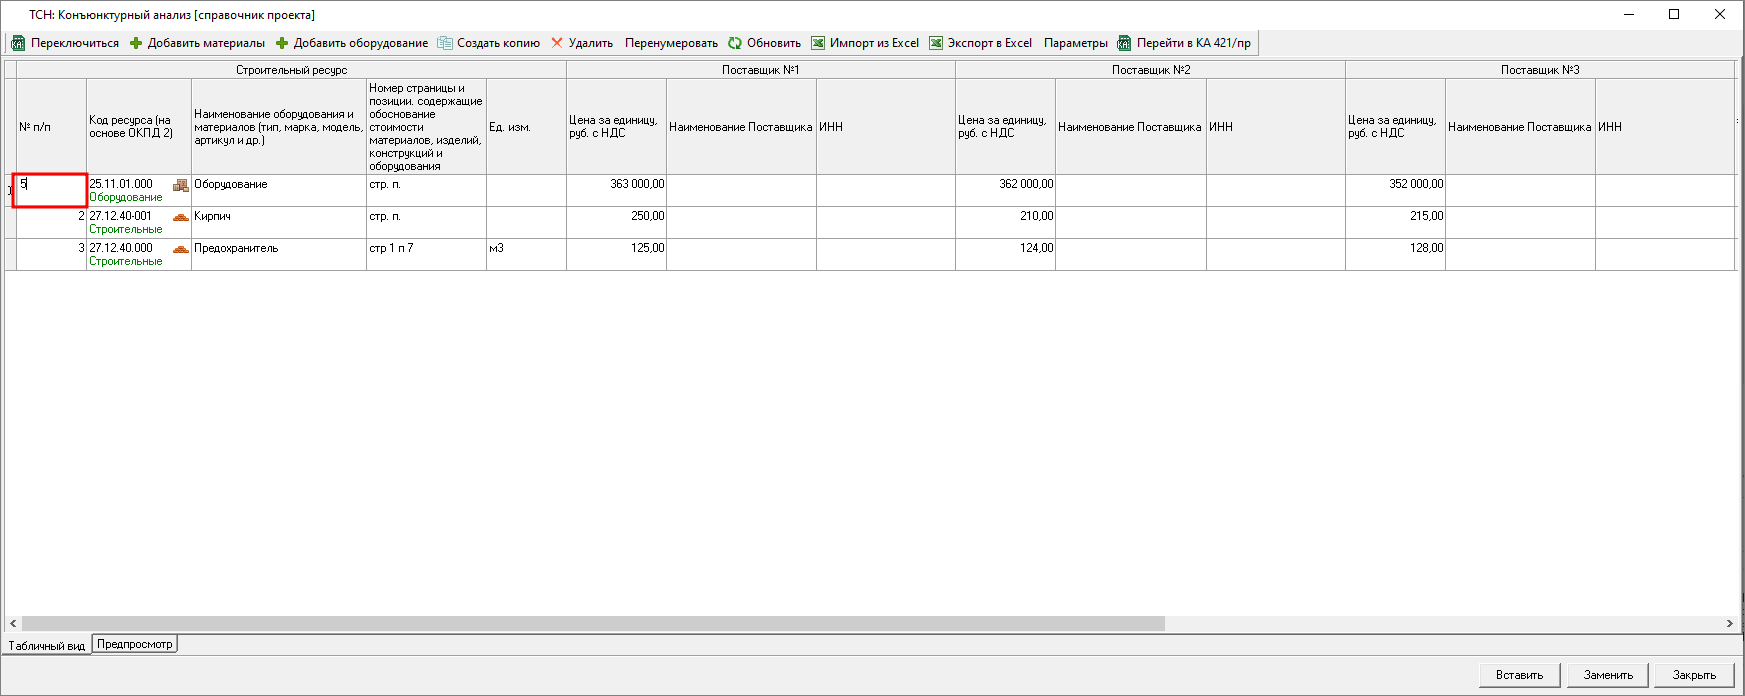This screenshot has width=1745, height=696.
Task: Open Импорт из Excel icon
Action: [818, 43]
